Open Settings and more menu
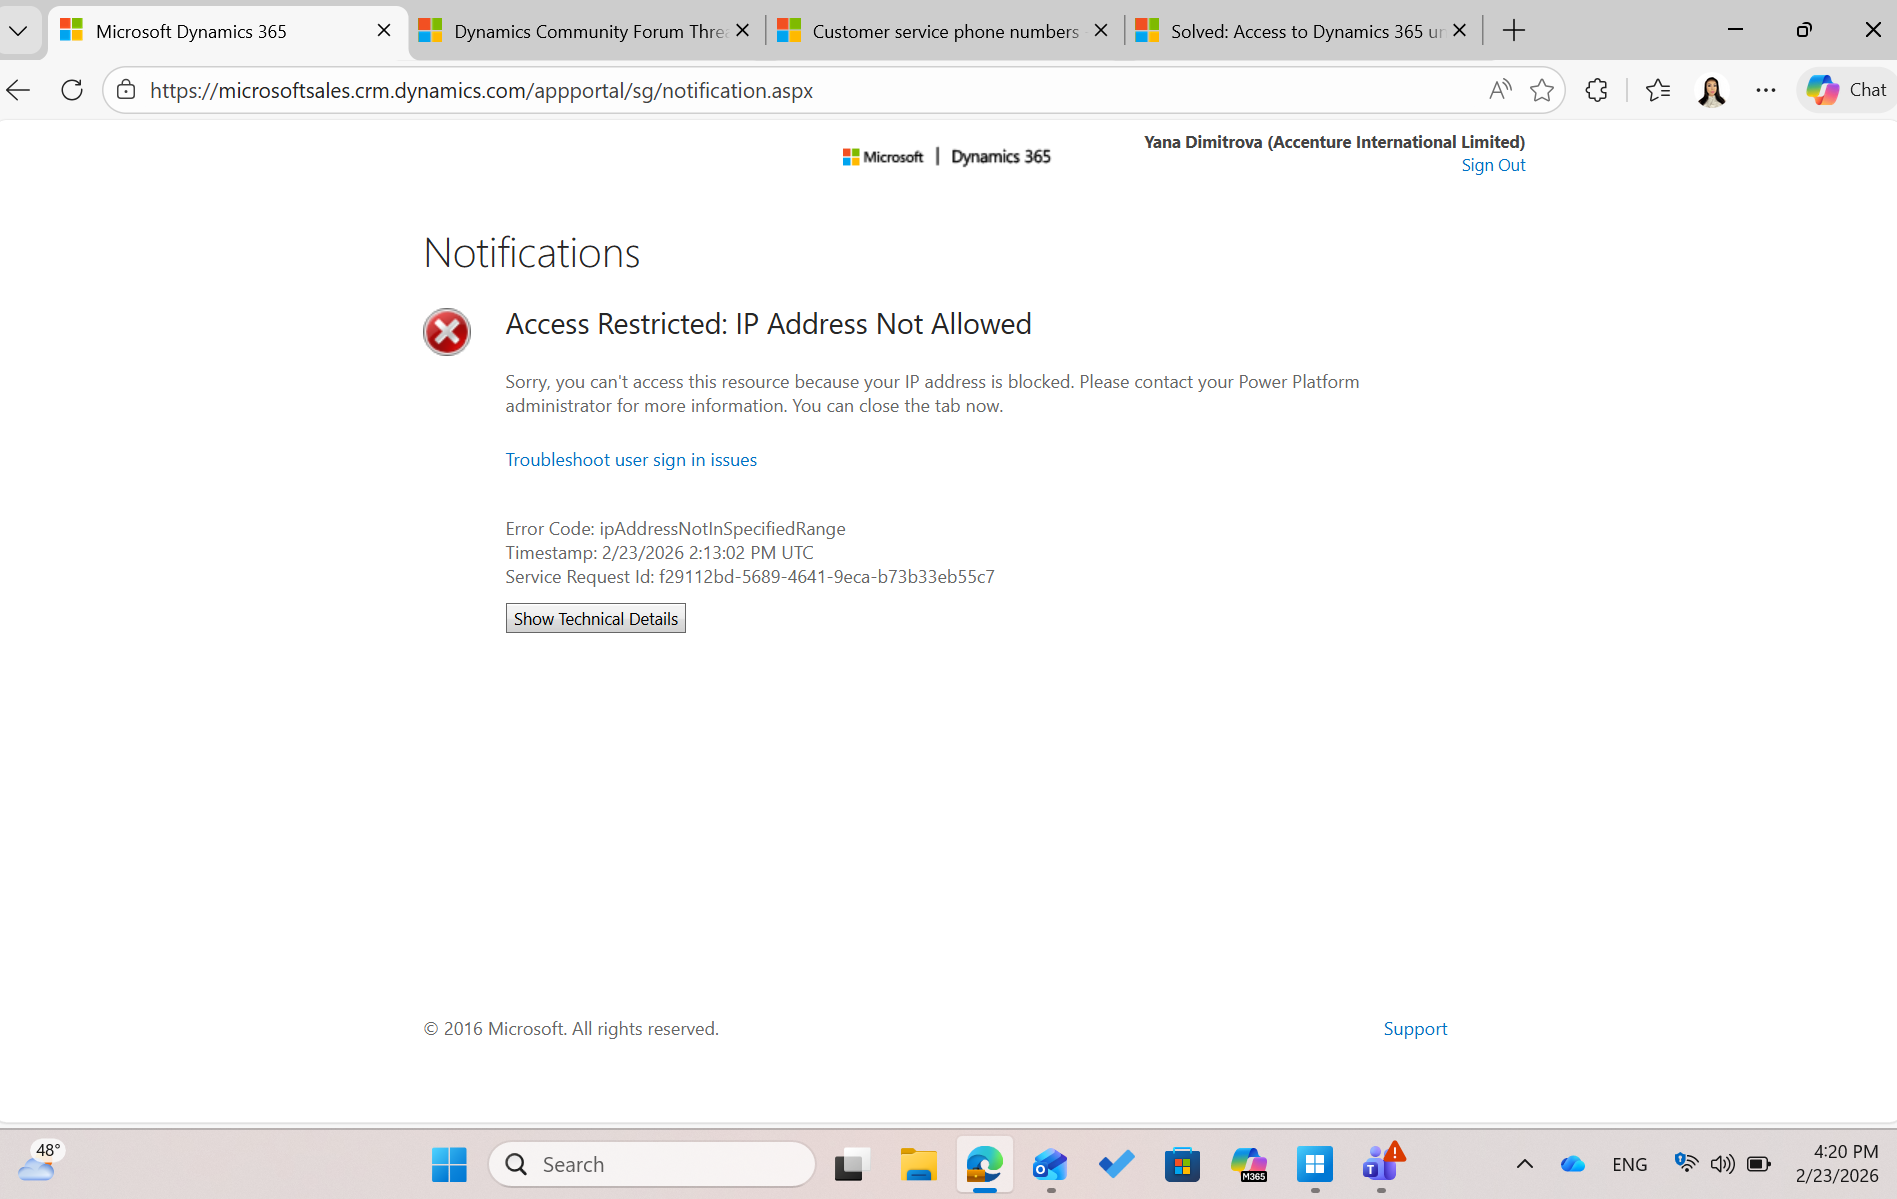 pyautogui.click(x=1766, y=90)
